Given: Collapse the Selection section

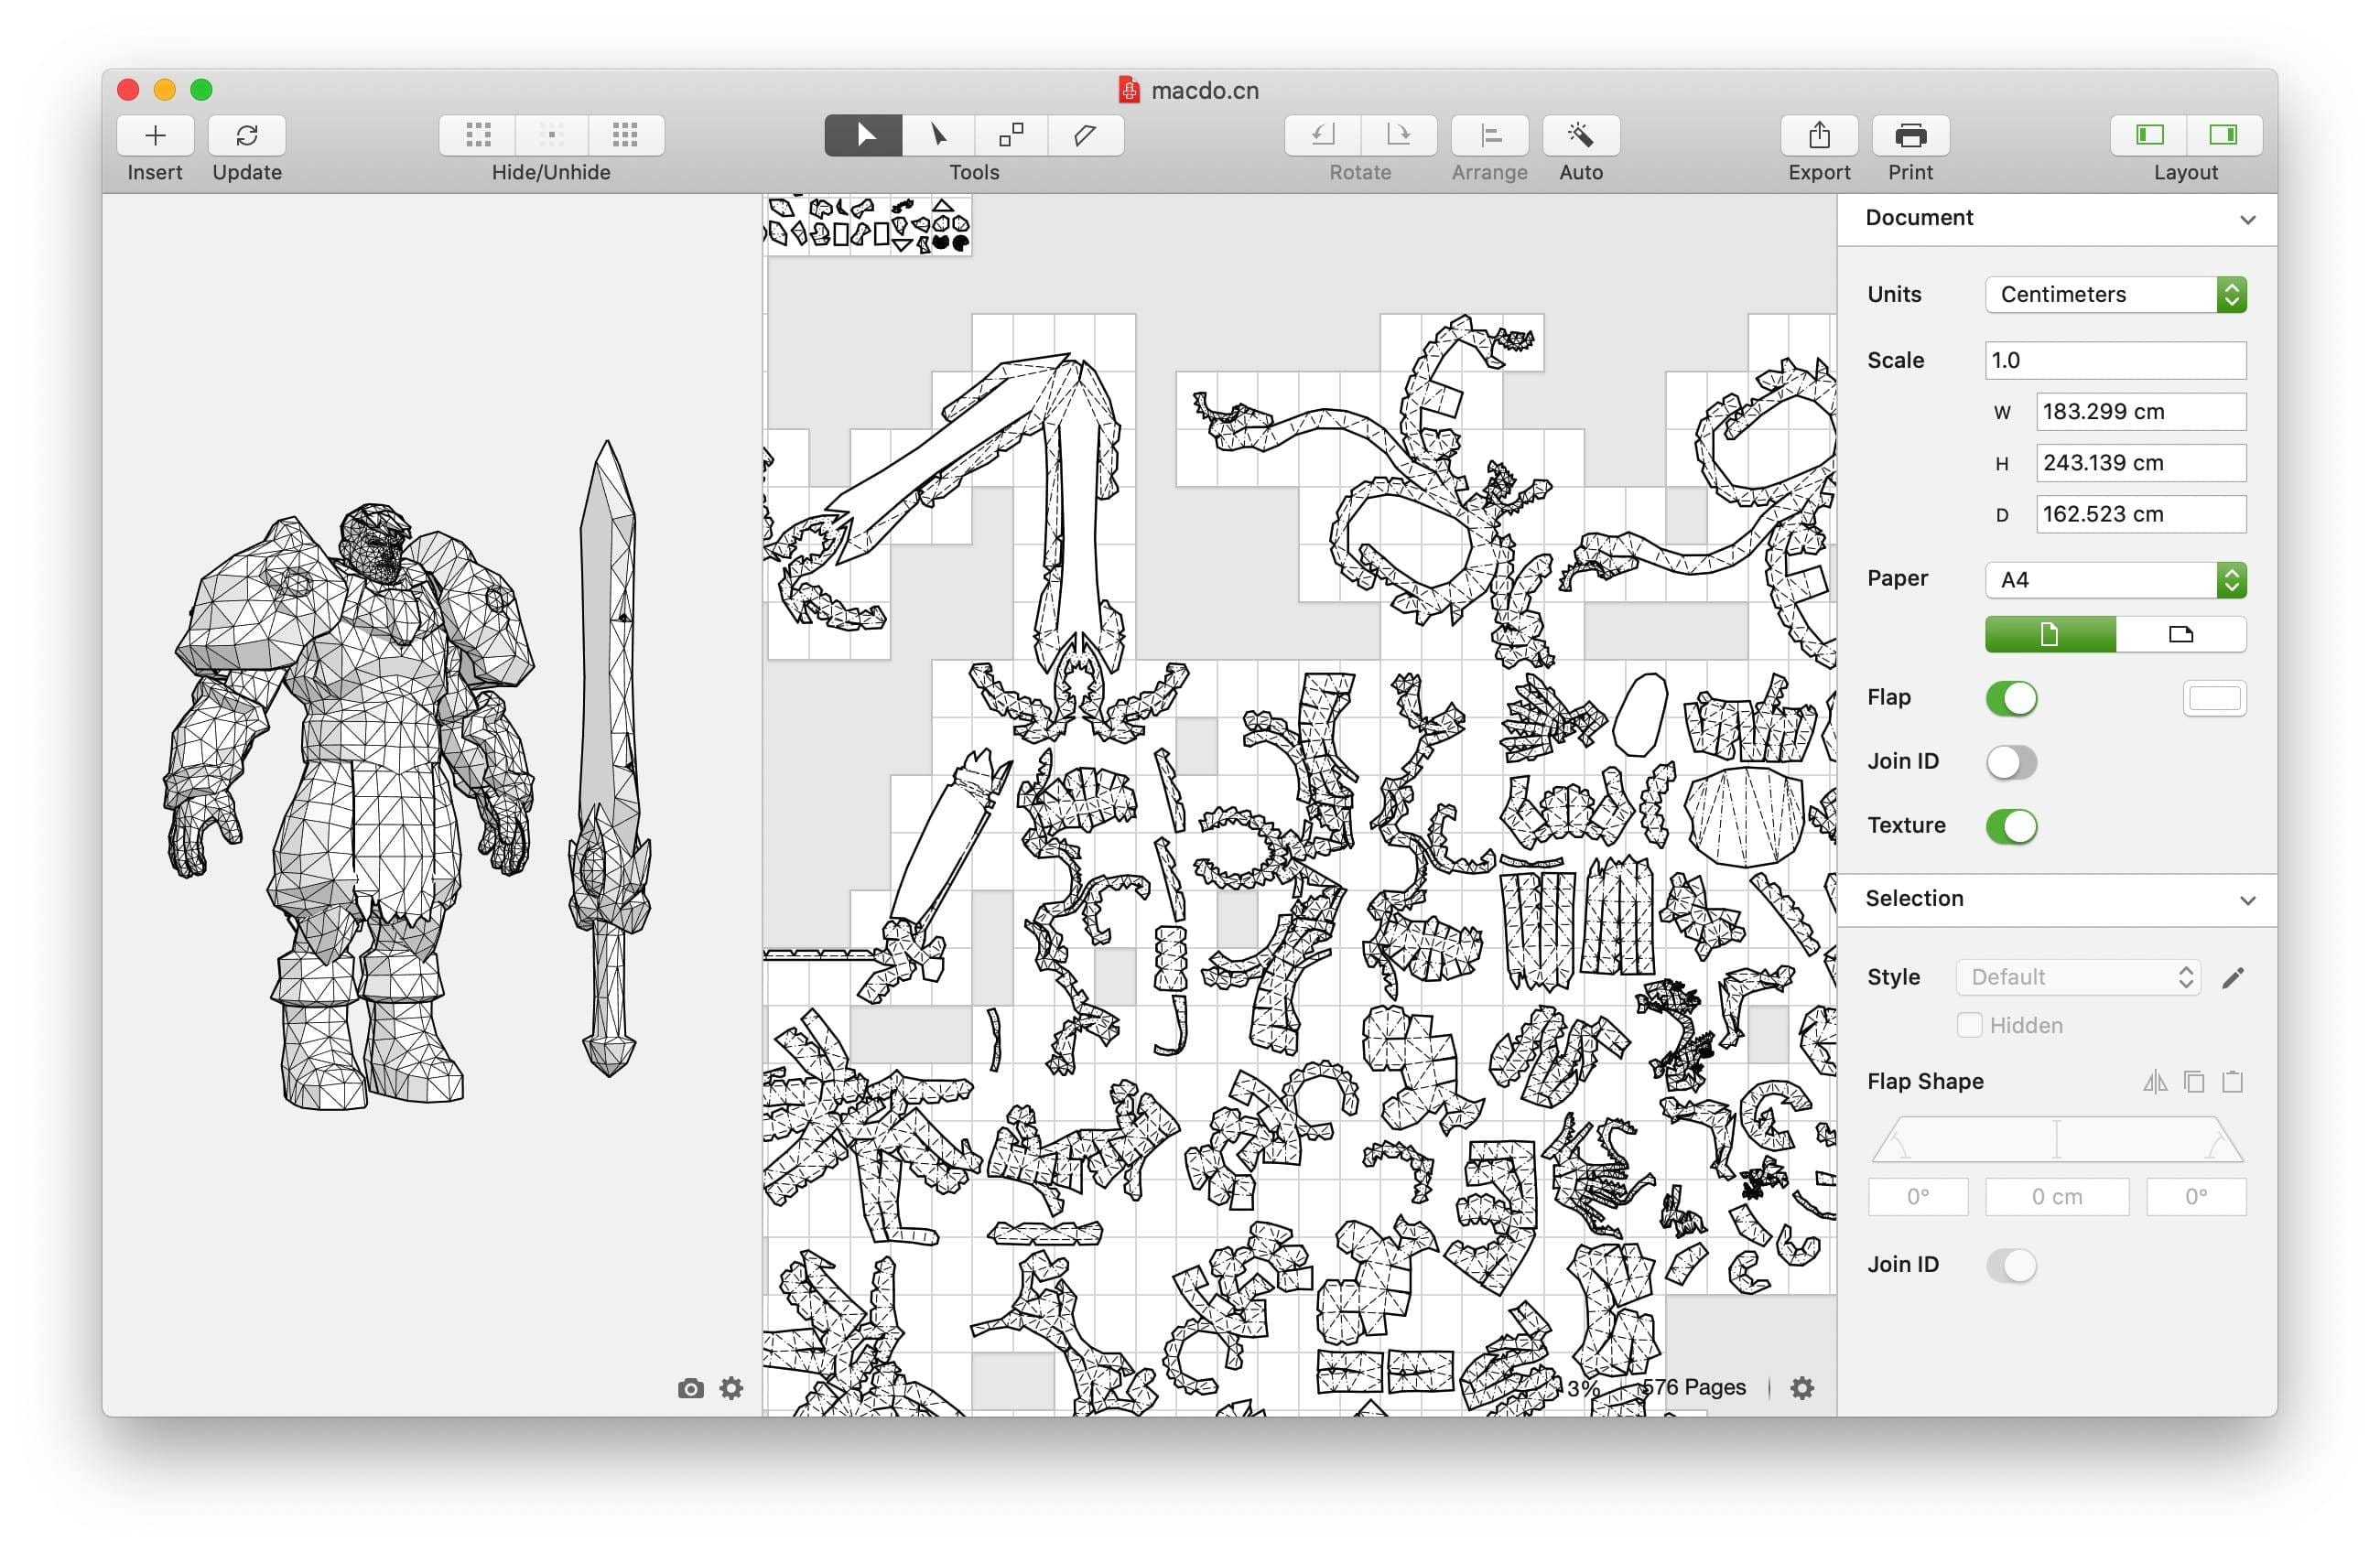Looking at the screenshot, I should (x=2247, y=900).
